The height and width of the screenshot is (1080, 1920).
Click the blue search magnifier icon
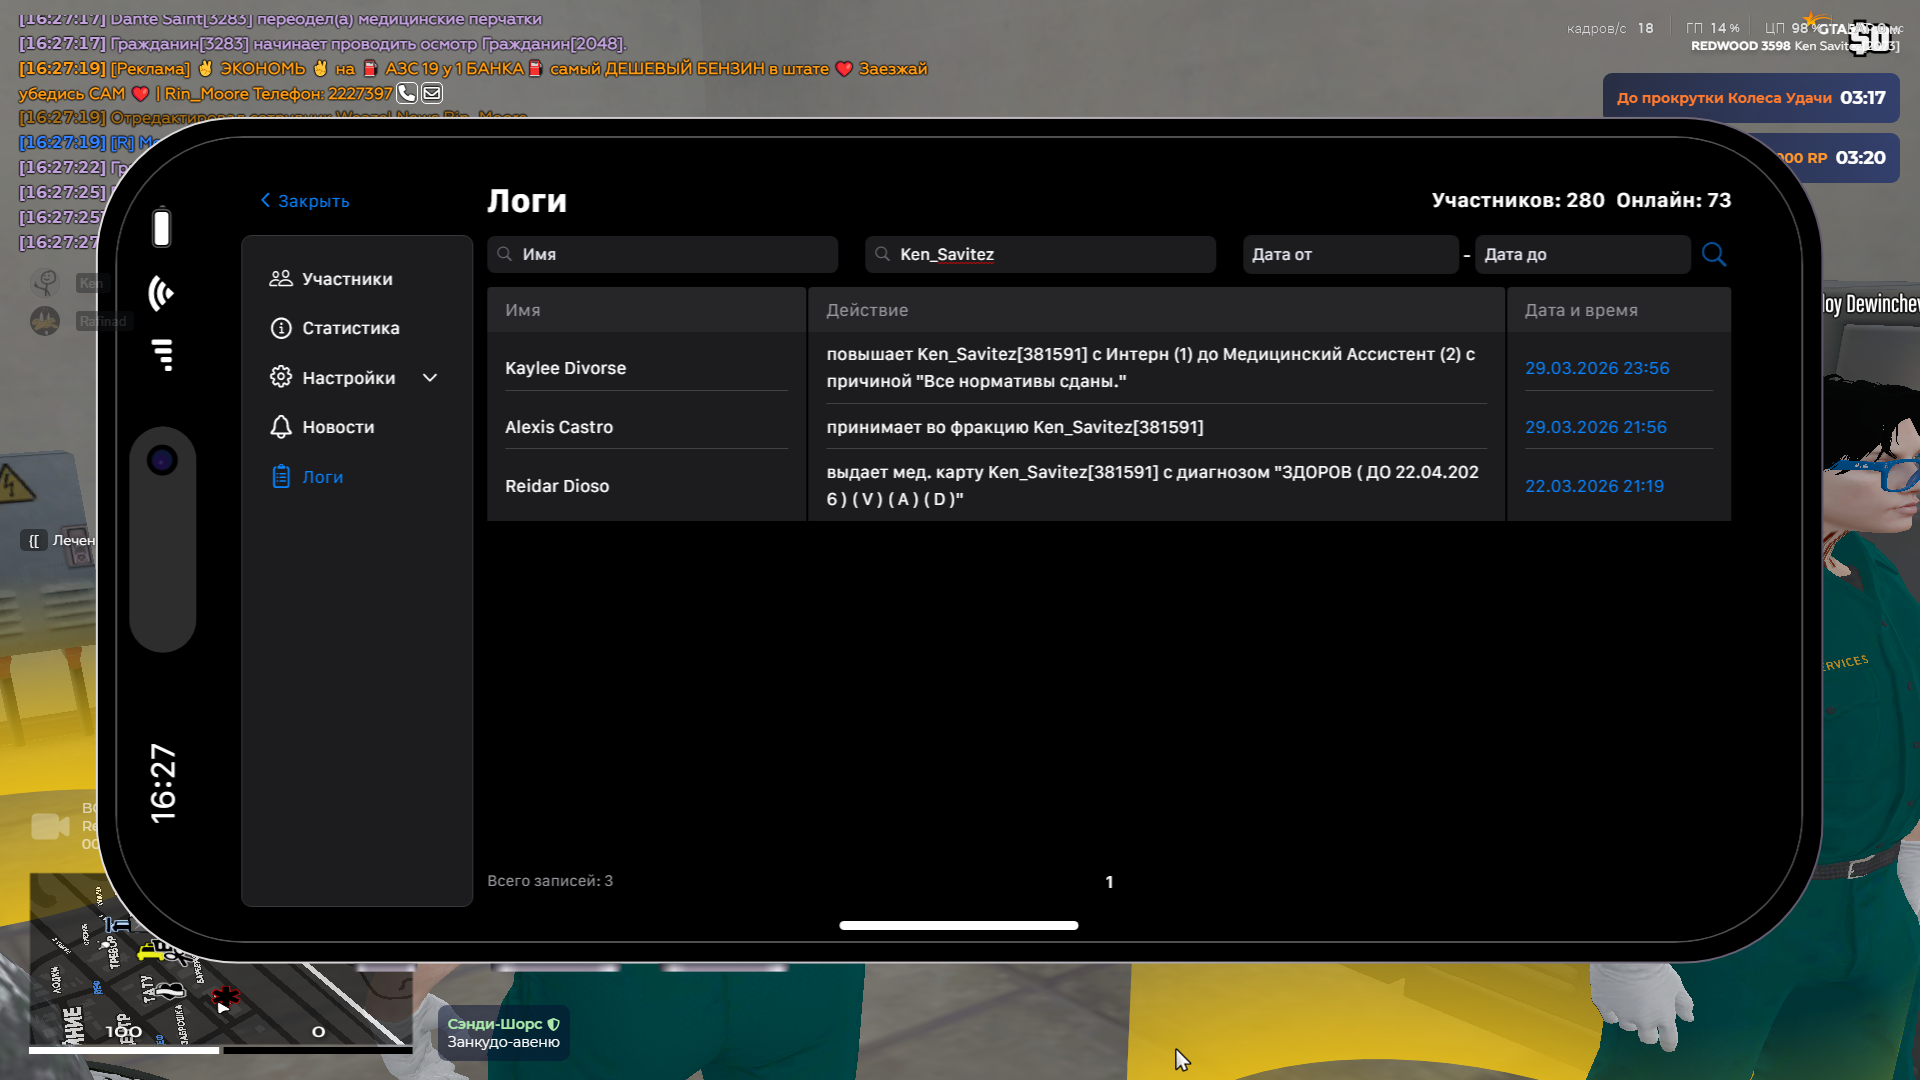click(x=1713, y=254)
